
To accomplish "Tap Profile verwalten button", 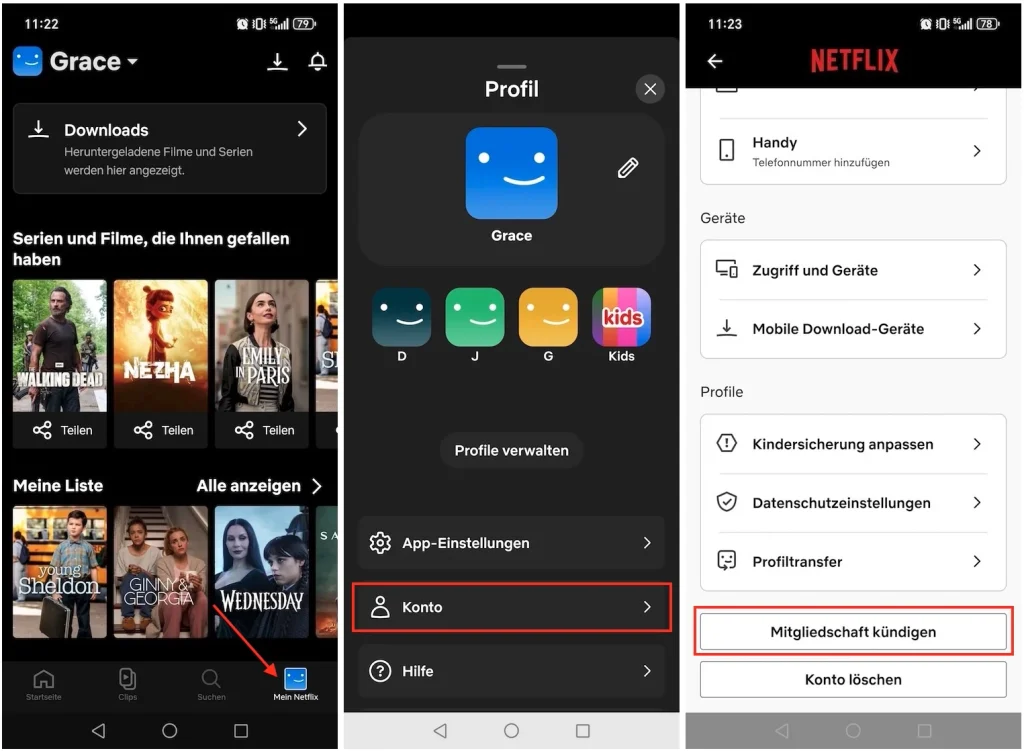I will coord(511,450).
